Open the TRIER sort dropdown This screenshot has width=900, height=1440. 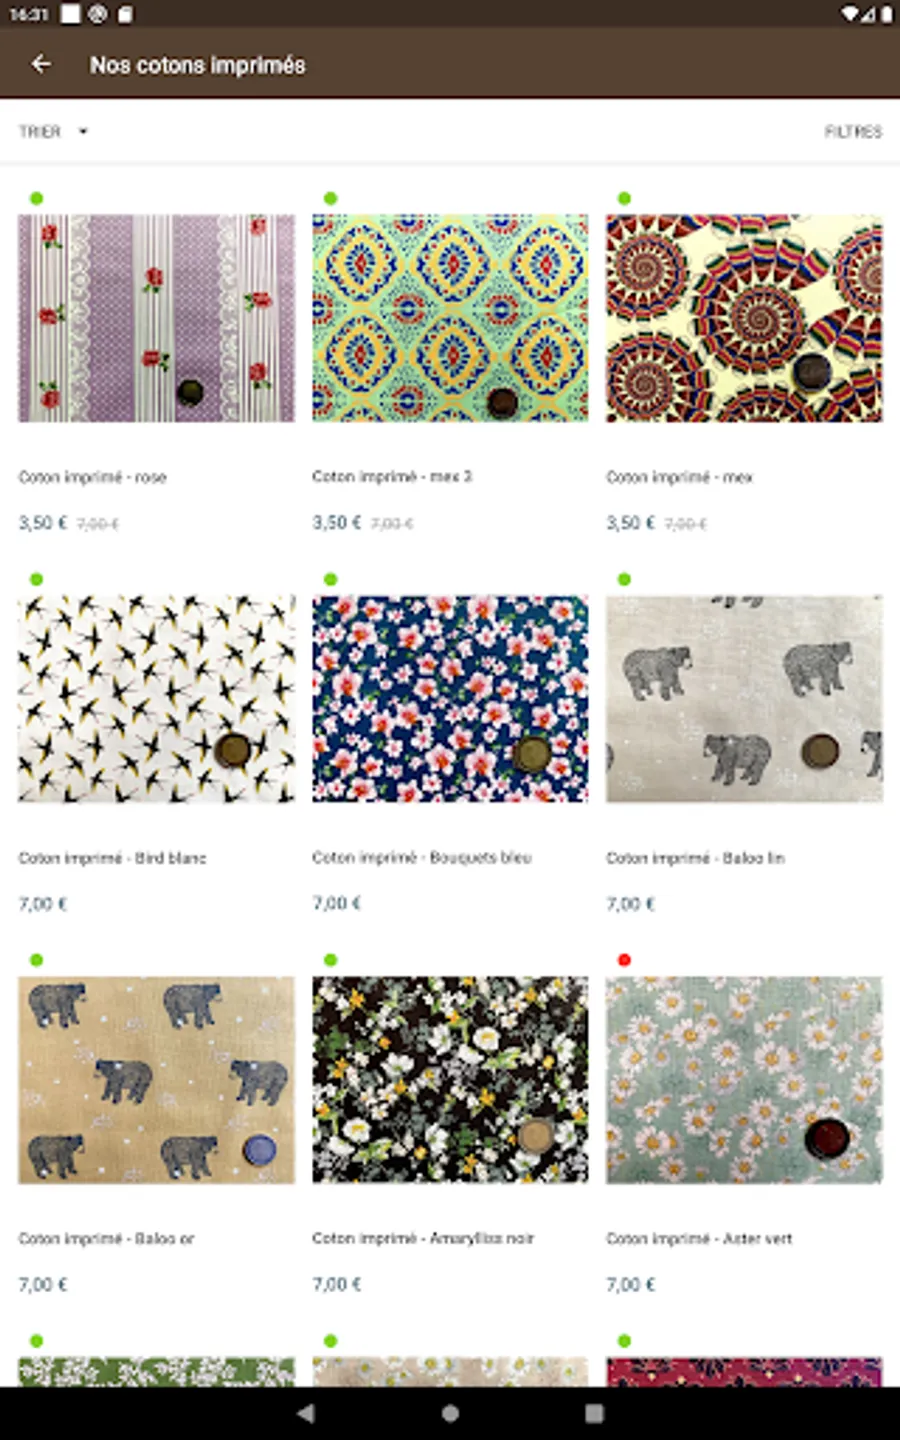click(x=53, y=131)
